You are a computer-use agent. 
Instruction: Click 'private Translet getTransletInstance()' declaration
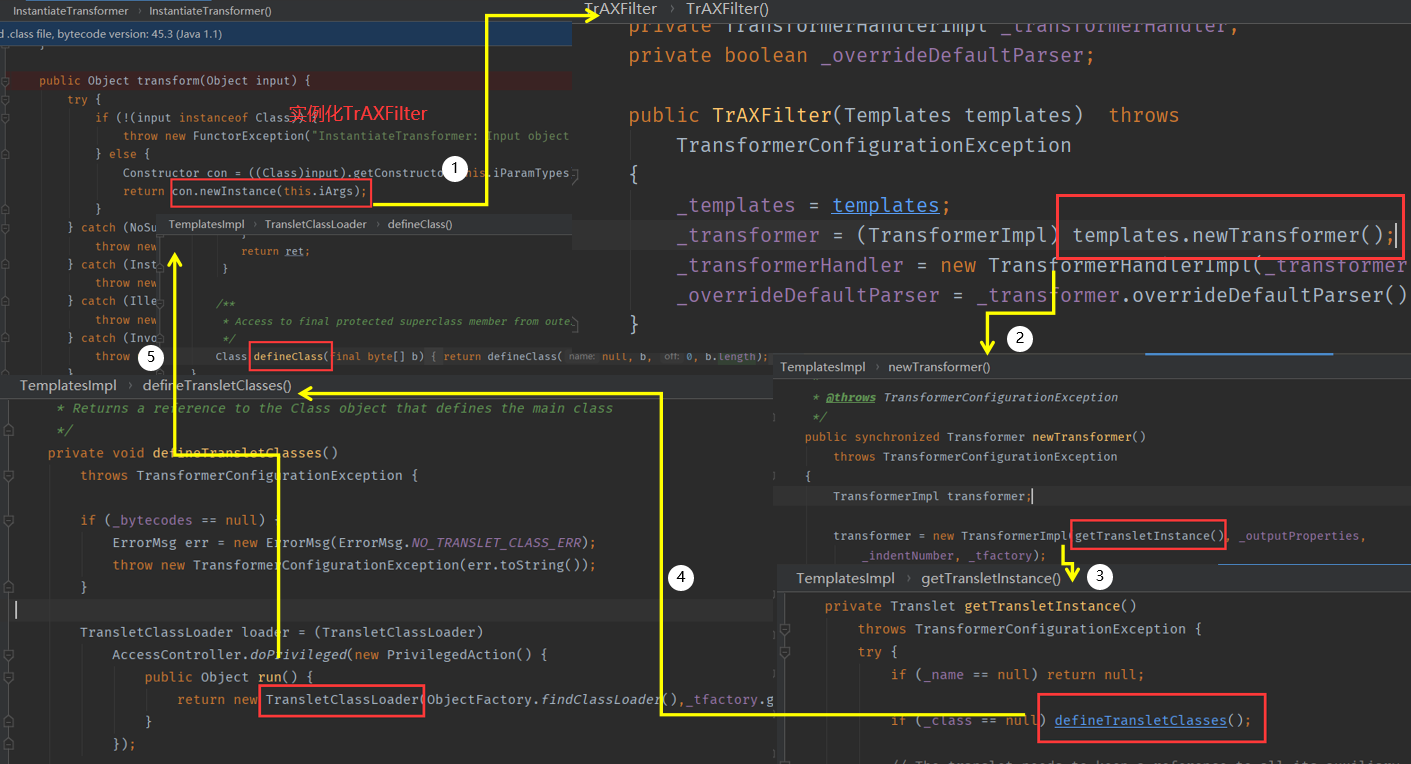coord(980,606)
